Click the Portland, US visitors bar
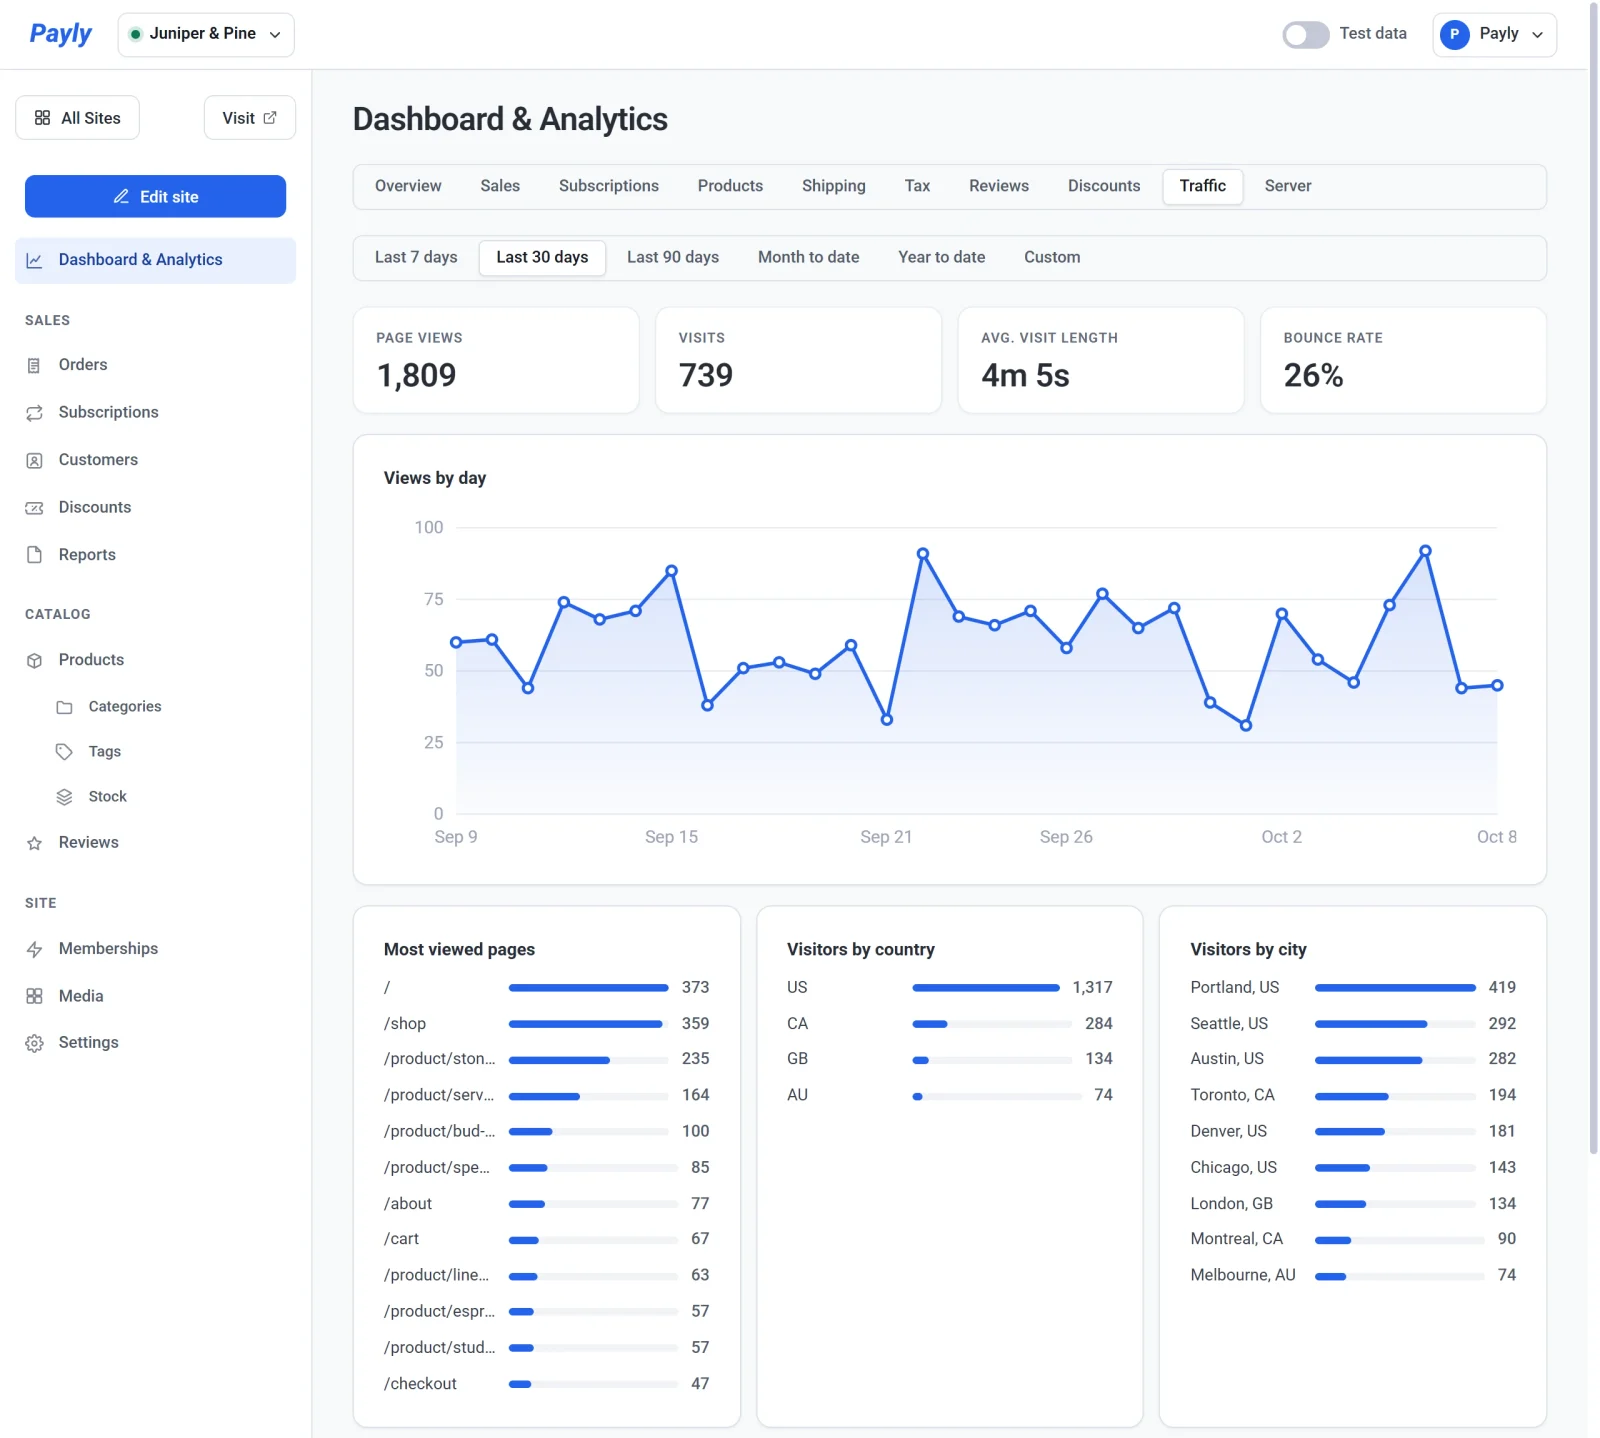The height and width of the screenshot is (1438, 1600). coord(1395,988)
